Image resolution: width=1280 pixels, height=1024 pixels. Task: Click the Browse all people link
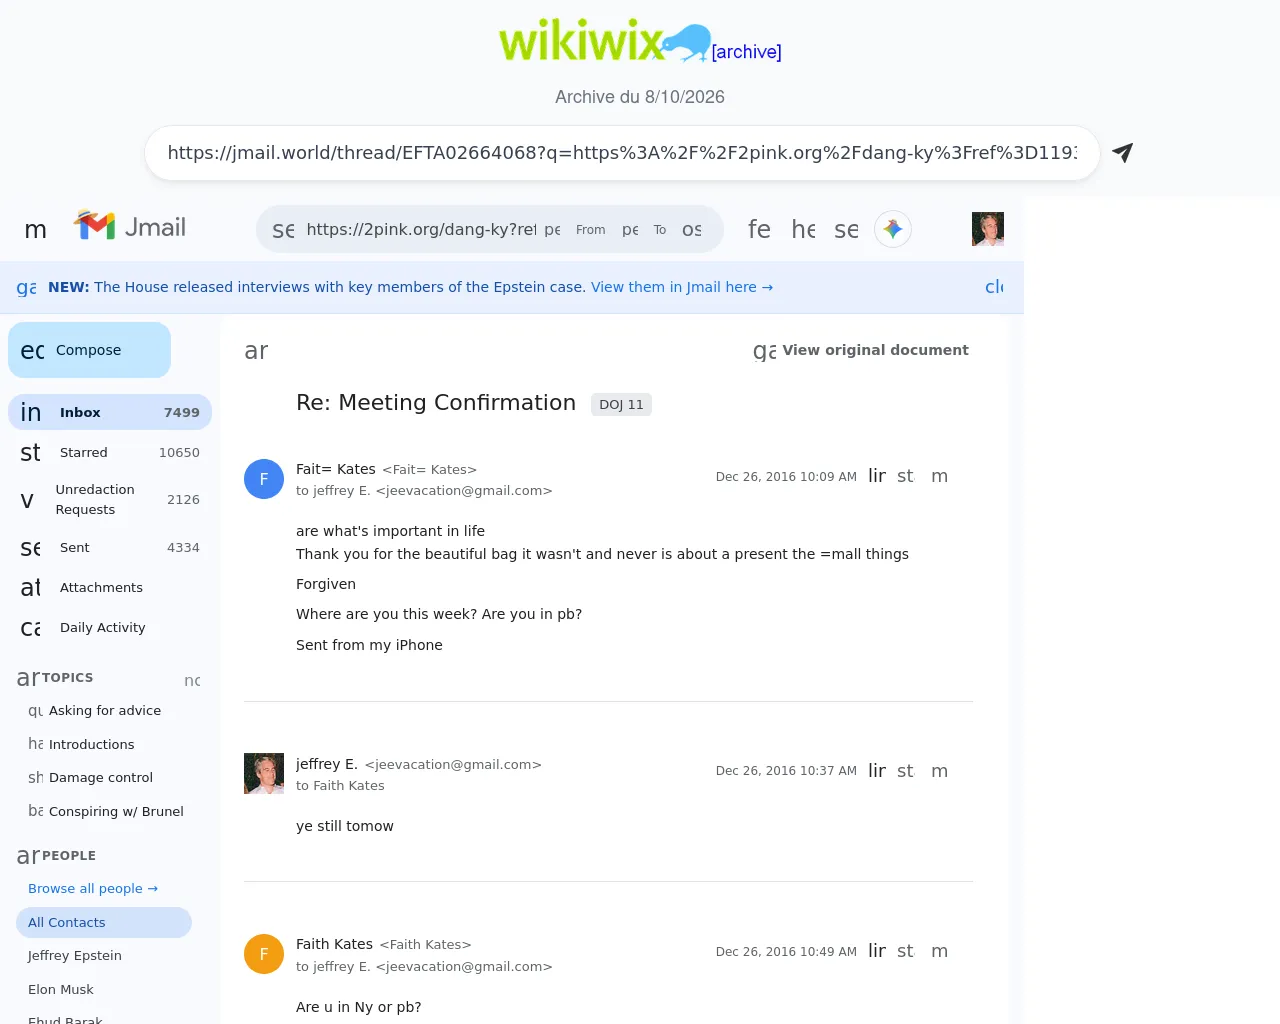point(93,888)
